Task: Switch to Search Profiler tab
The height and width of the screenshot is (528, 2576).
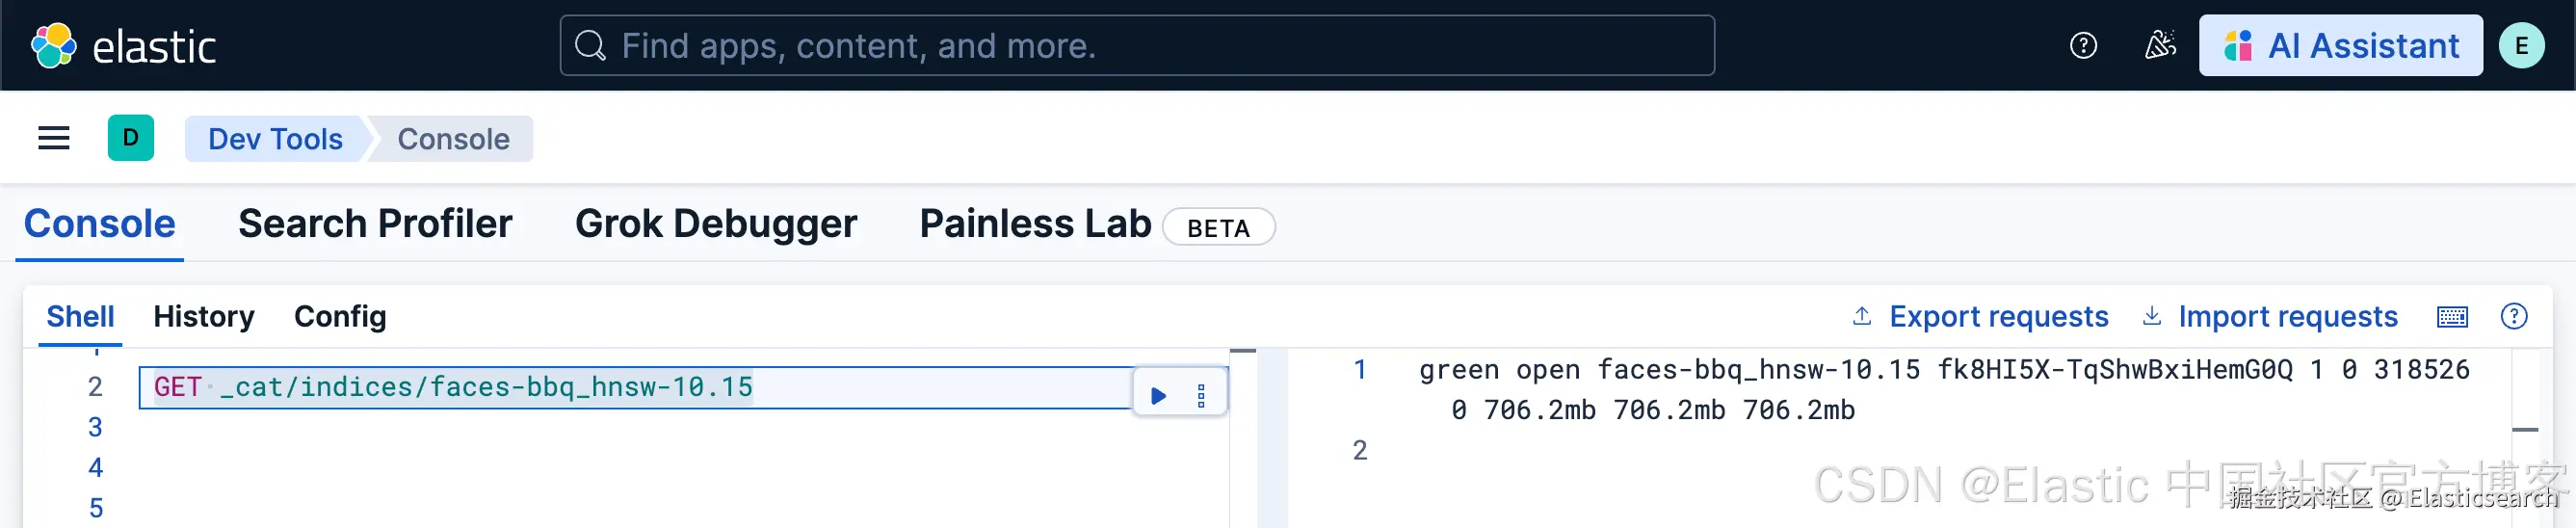Action: (x=375, y=224)
